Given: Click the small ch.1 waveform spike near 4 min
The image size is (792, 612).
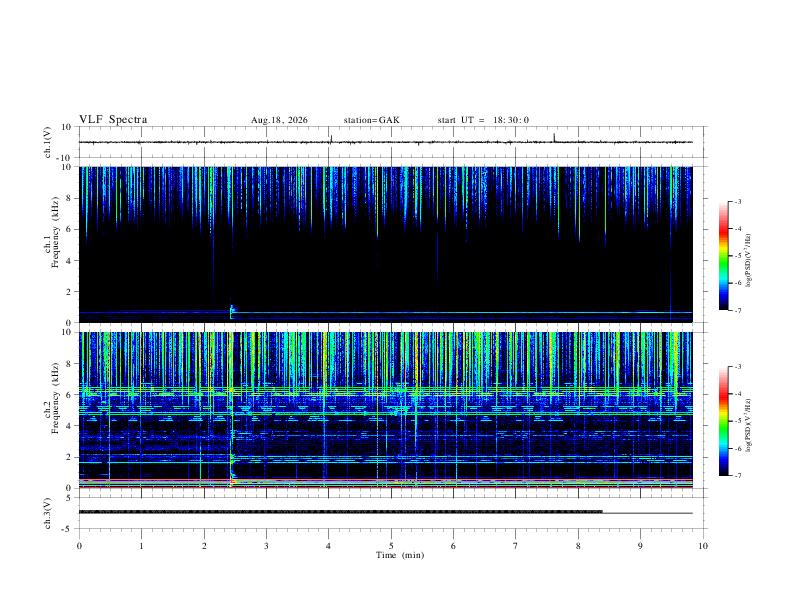Looking at the screenshot, I should click(331, 139).
